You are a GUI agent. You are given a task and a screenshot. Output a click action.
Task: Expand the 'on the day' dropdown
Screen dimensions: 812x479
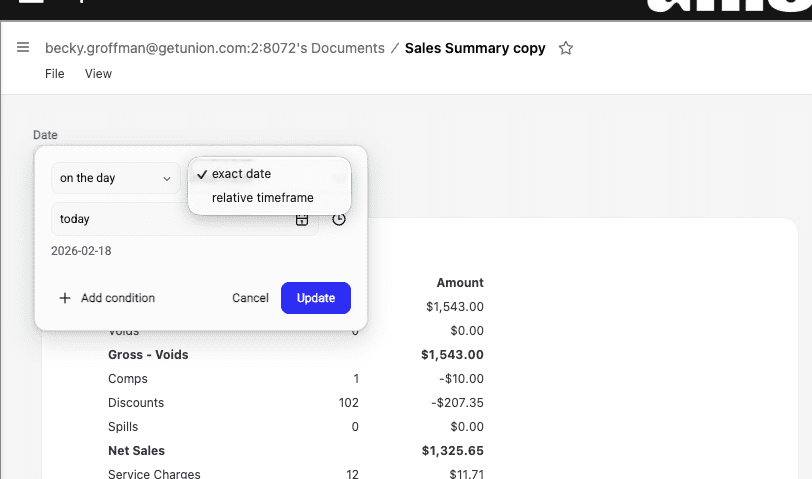(x=115, y=178)
